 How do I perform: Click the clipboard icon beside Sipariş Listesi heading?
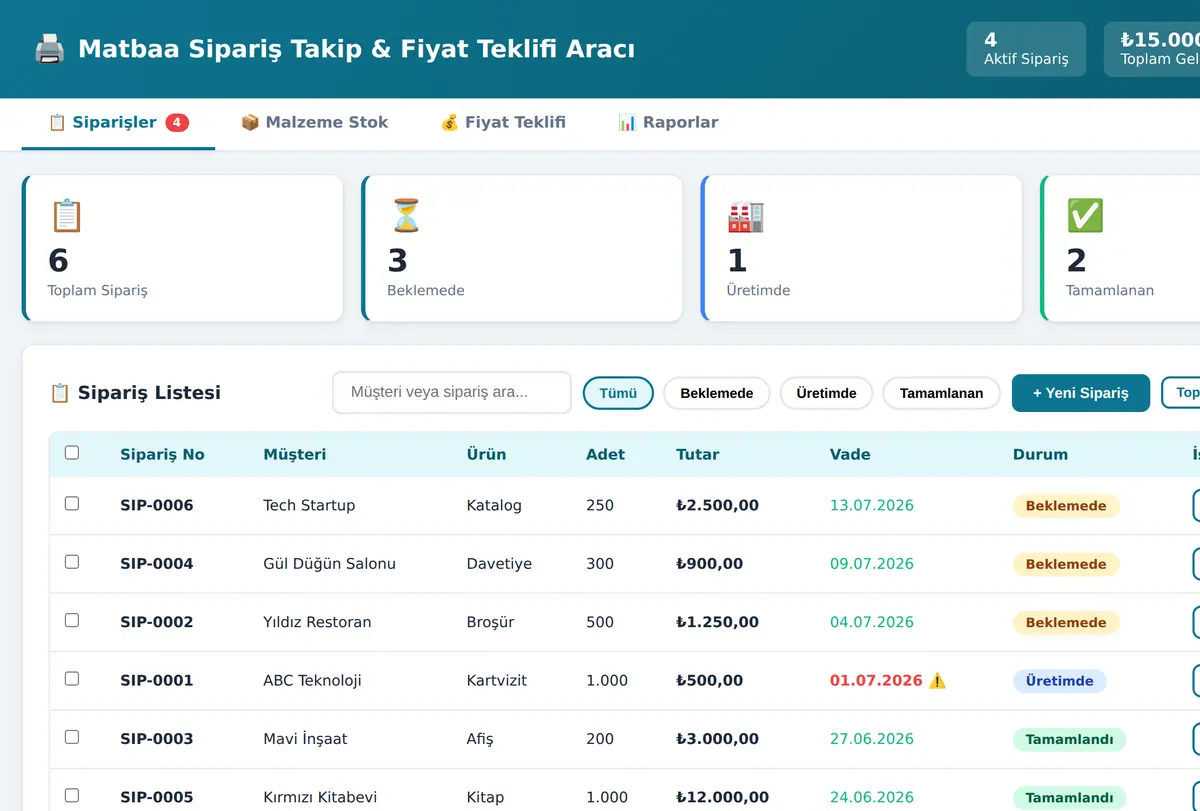click(x=60, y=393)
